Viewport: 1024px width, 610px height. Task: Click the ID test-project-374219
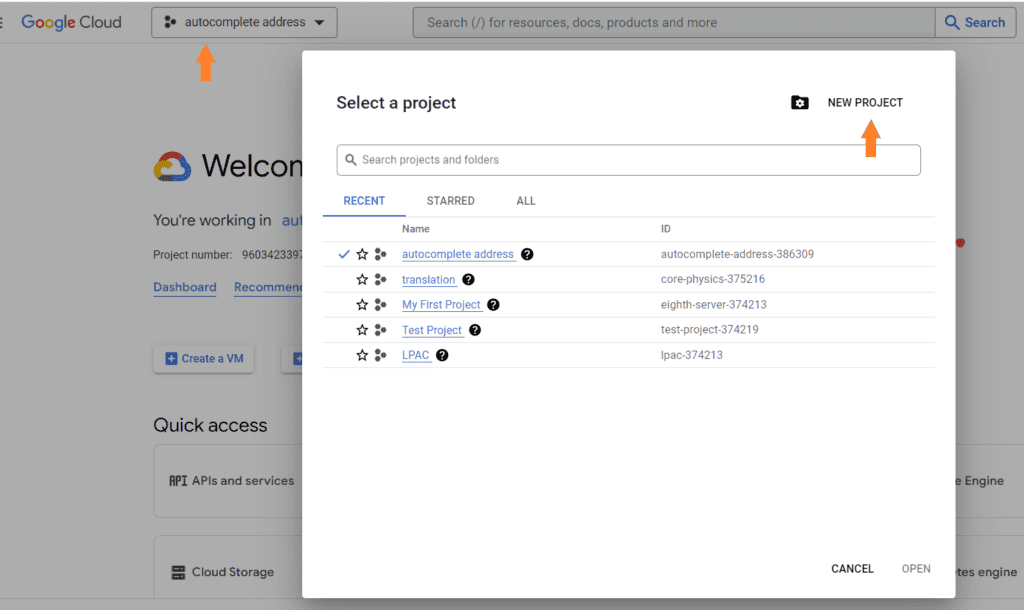point(709,329)
